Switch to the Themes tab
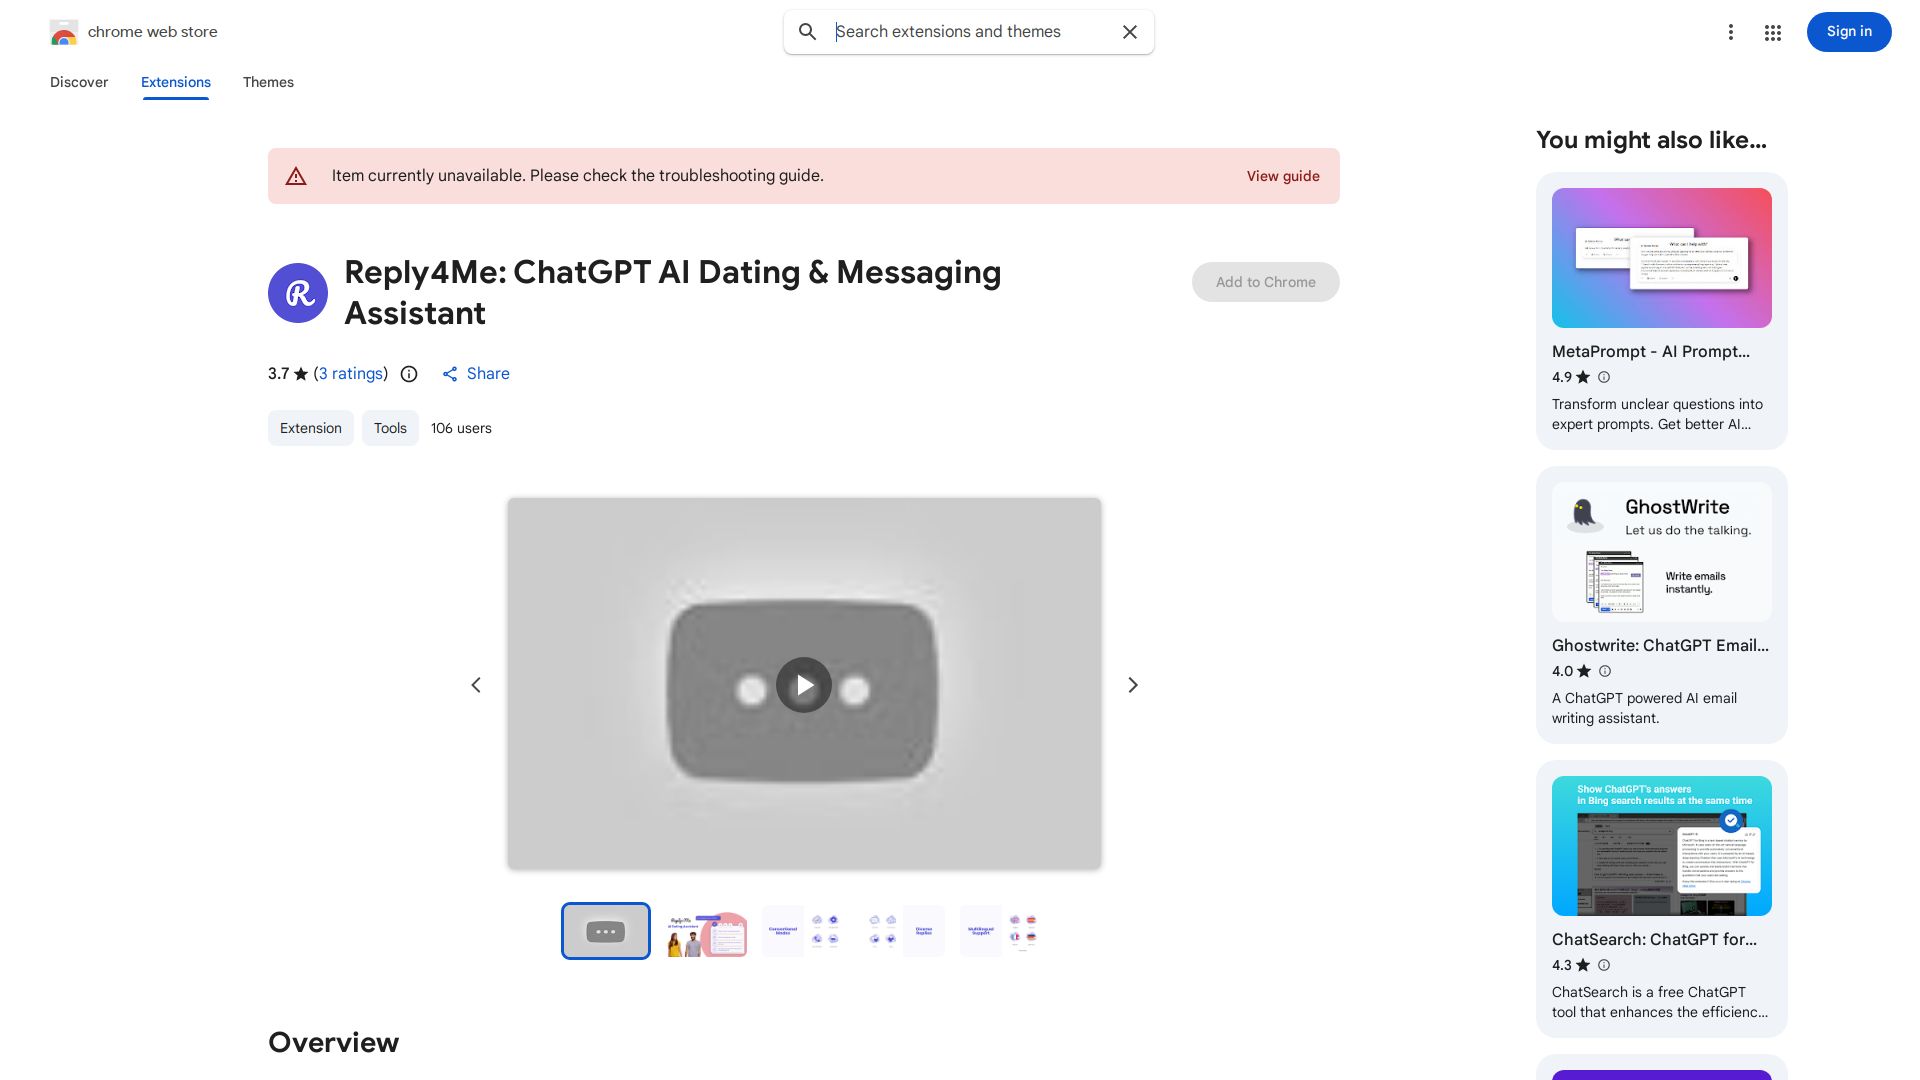1920x1080 pixels. click(x=268, y=82)
